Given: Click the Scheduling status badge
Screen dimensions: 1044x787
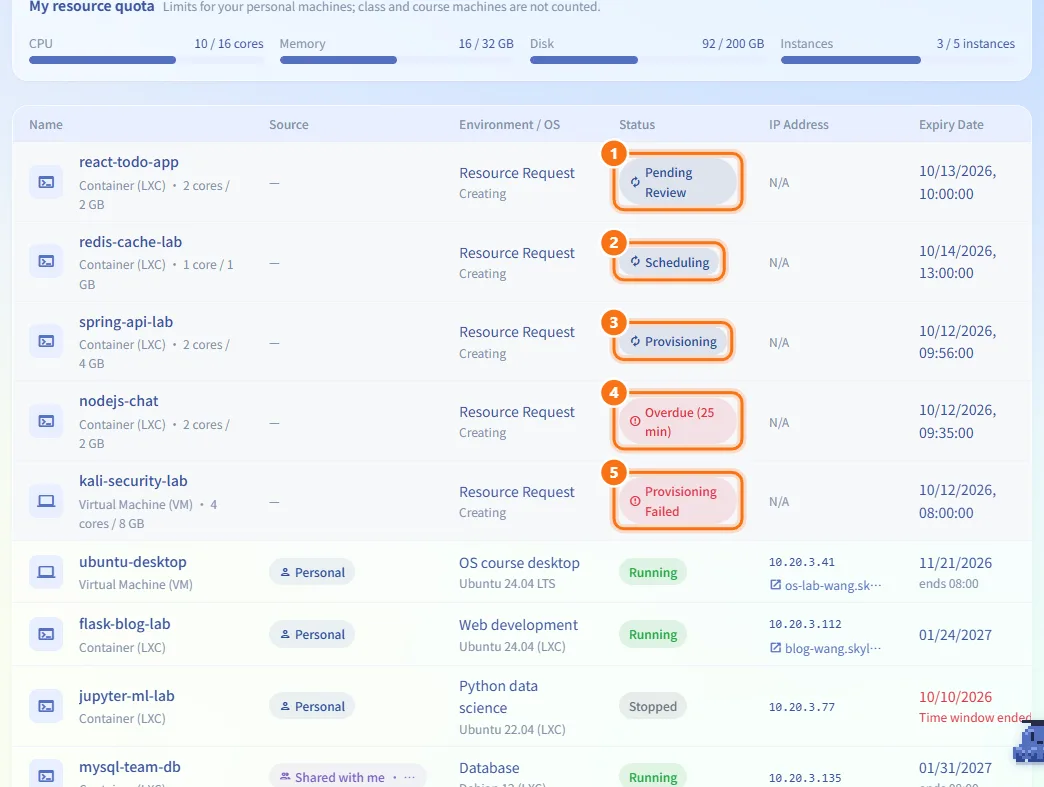Looking at the screenshot, I should [x=670, y=262].
